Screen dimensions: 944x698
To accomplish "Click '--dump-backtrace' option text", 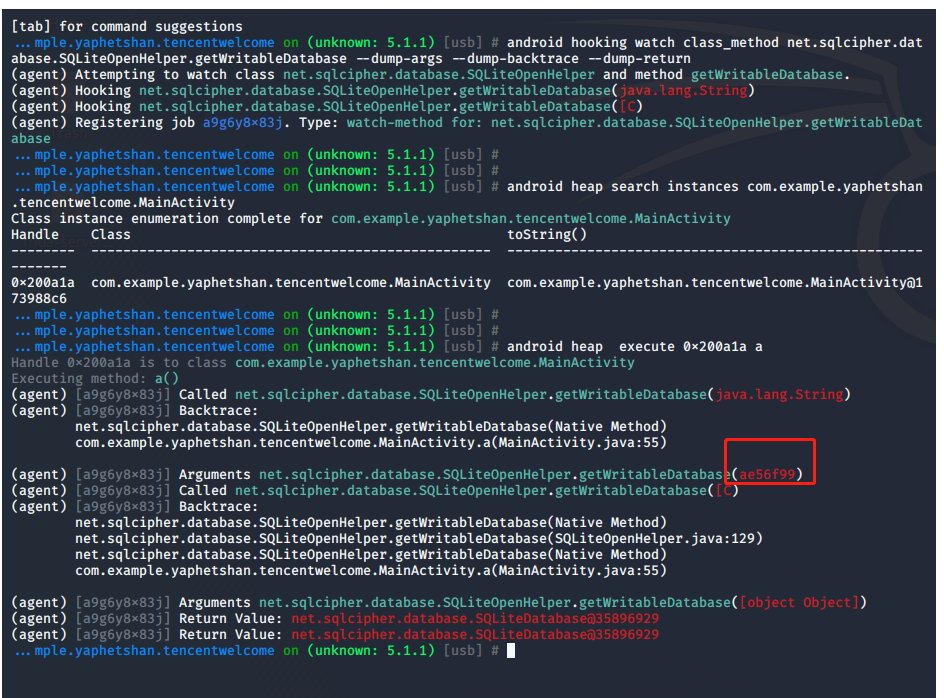I will (515, 59).
